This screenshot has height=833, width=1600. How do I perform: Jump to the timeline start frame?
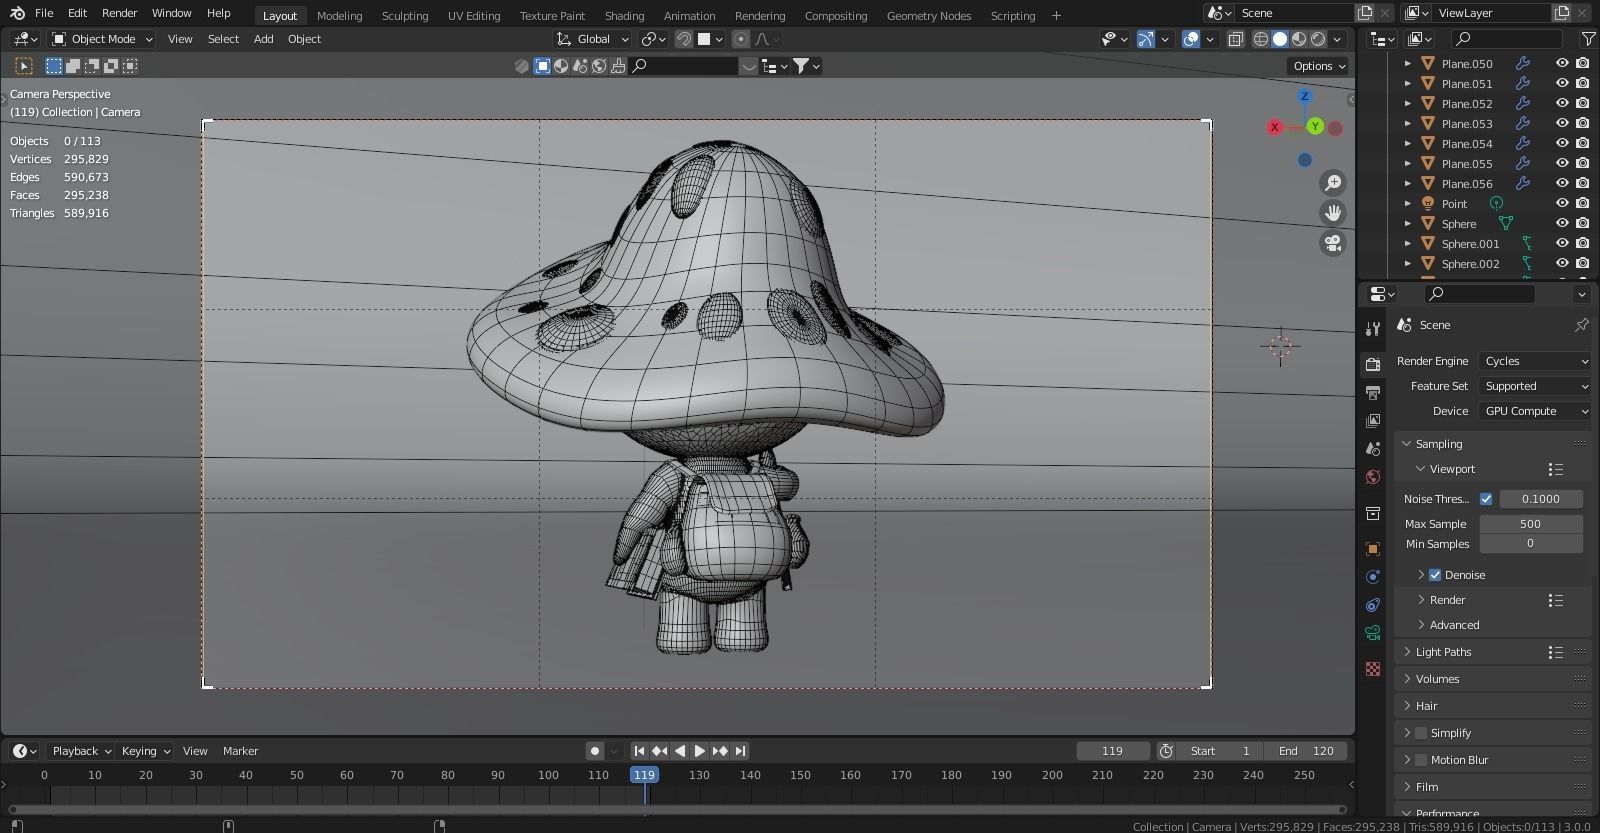click(640, 751)
